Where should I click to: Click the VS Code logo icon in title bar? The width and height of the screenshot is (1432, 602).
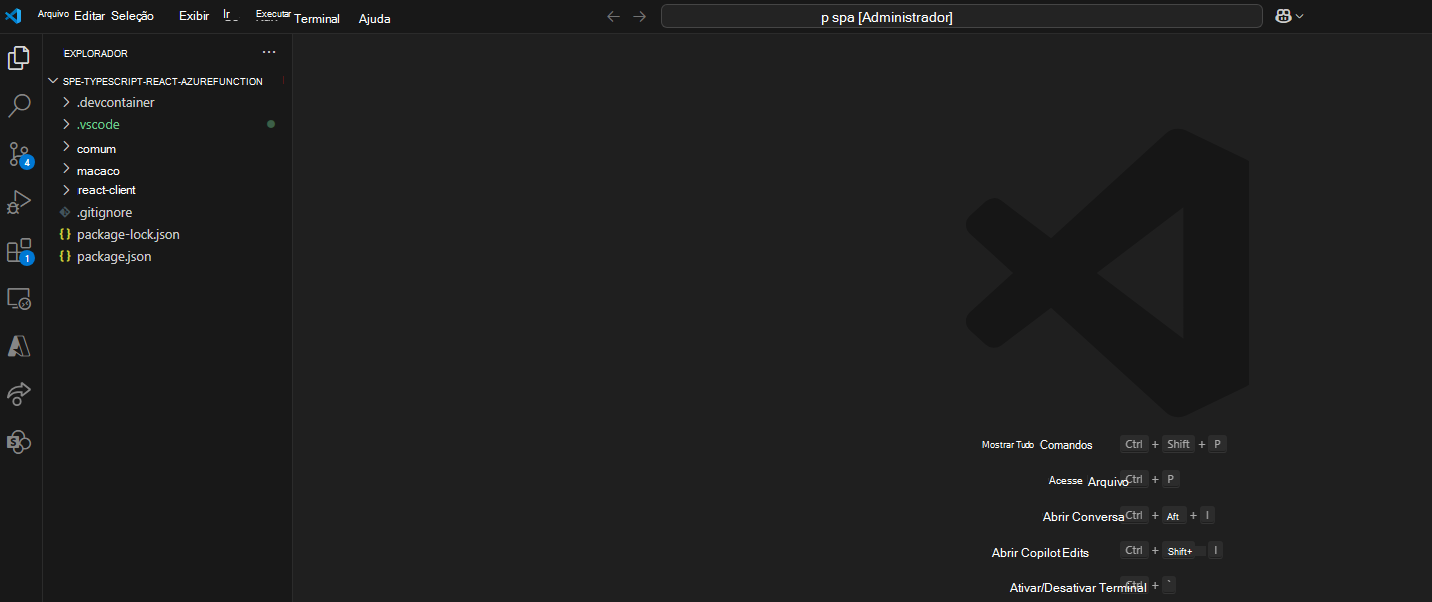[14, 16]
